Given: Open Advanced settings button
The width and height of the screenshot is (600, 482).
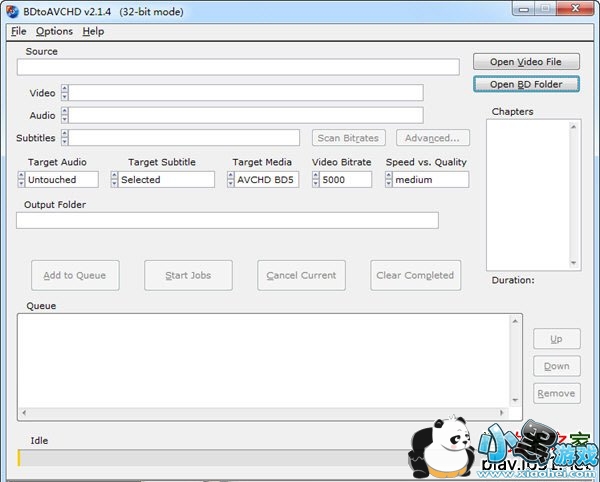Looking at the screenshot, I should [x=433, y=138].
